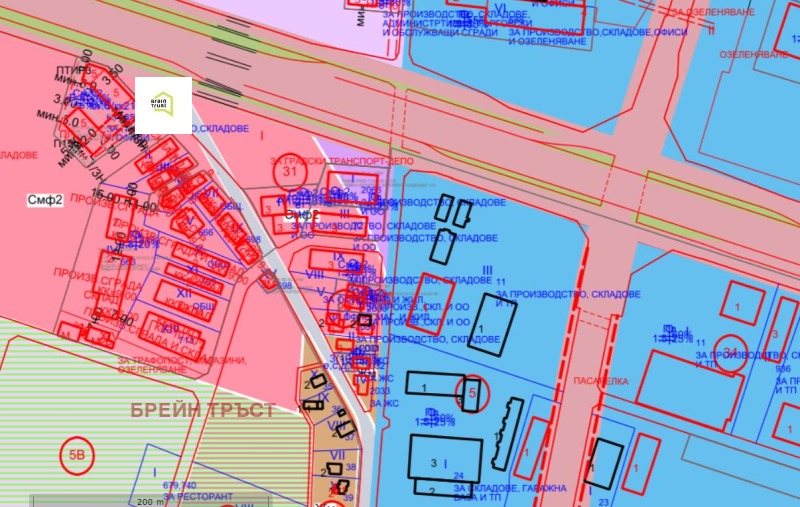Screen dimensions: 800x507
Task: Click the Смф2 zone label
Action: click(45, 200)
